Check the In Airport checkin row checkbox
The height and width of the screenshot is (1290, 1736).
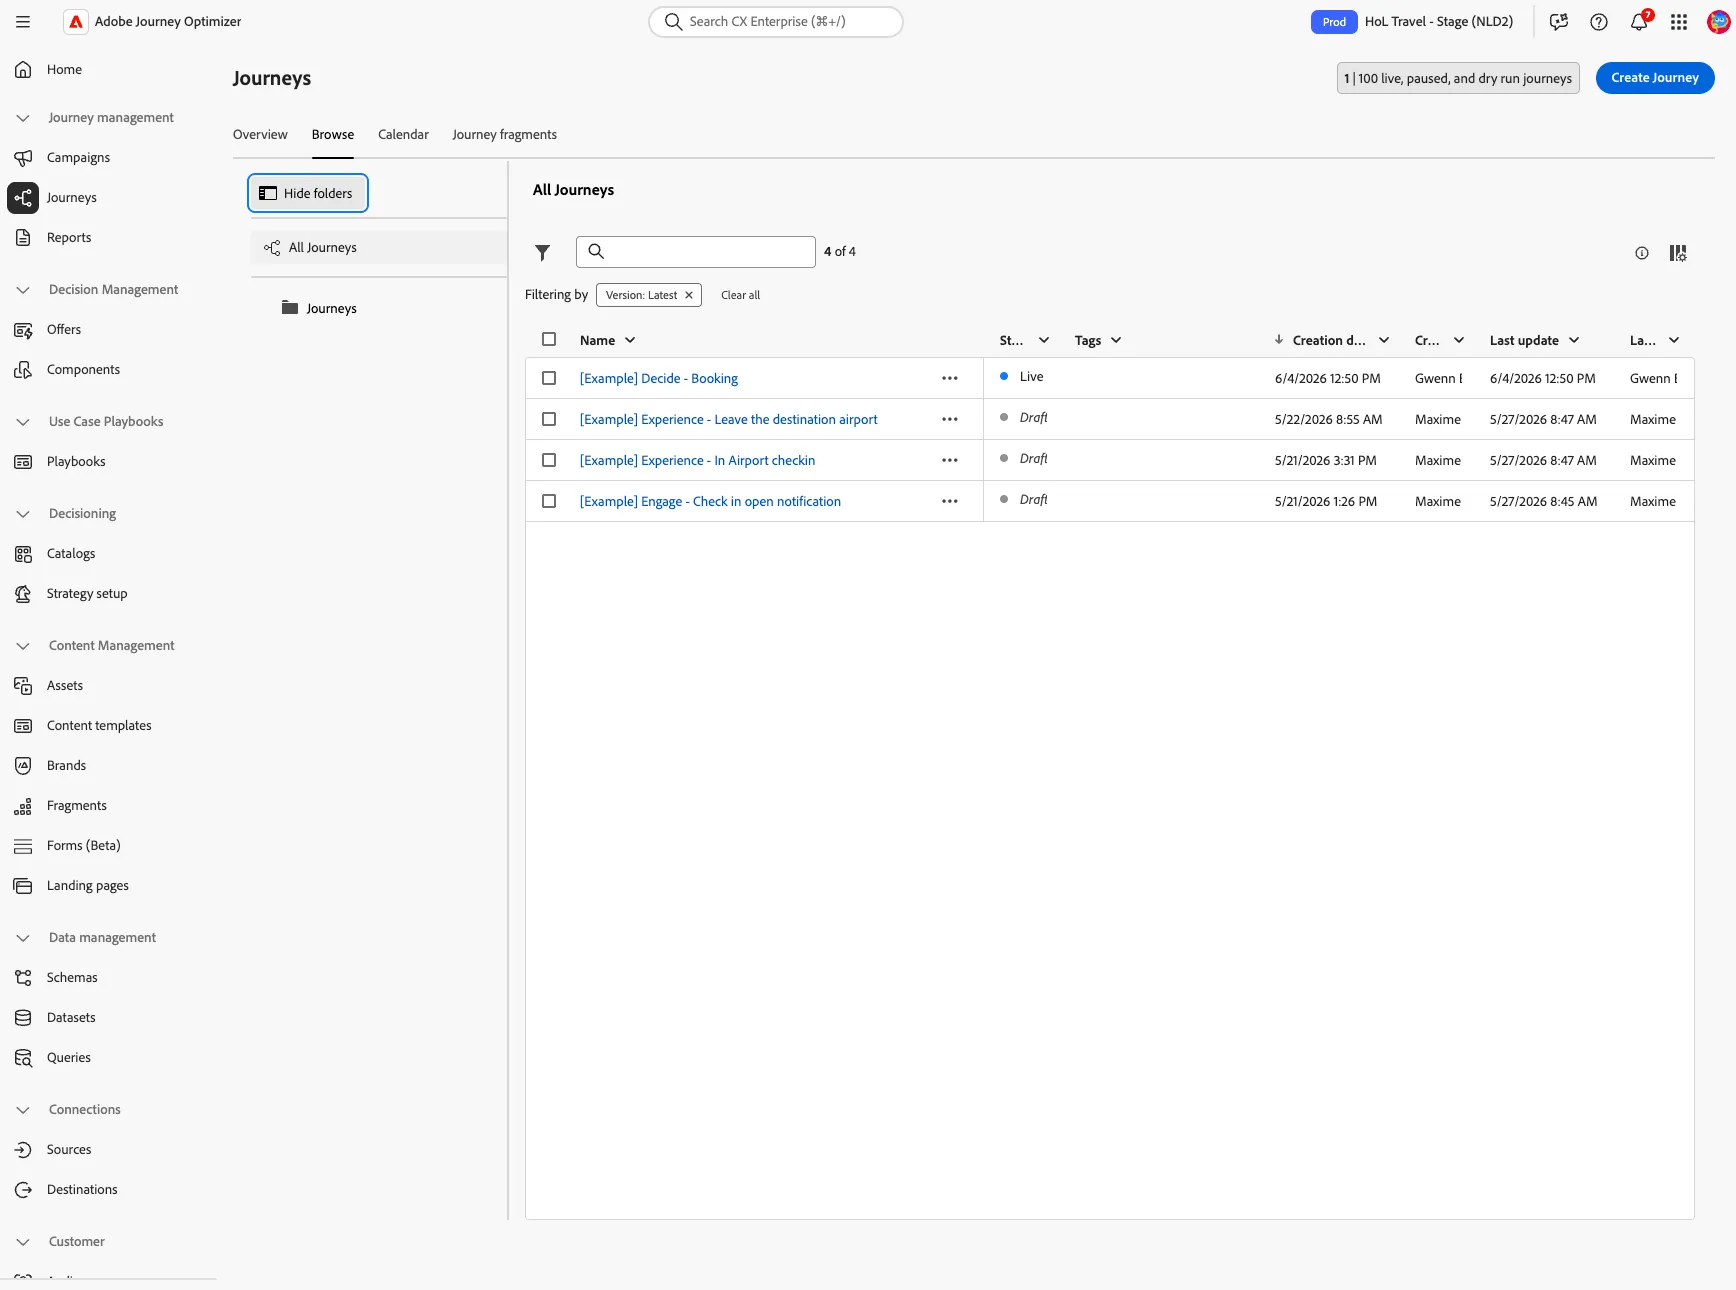click(549, 460)
